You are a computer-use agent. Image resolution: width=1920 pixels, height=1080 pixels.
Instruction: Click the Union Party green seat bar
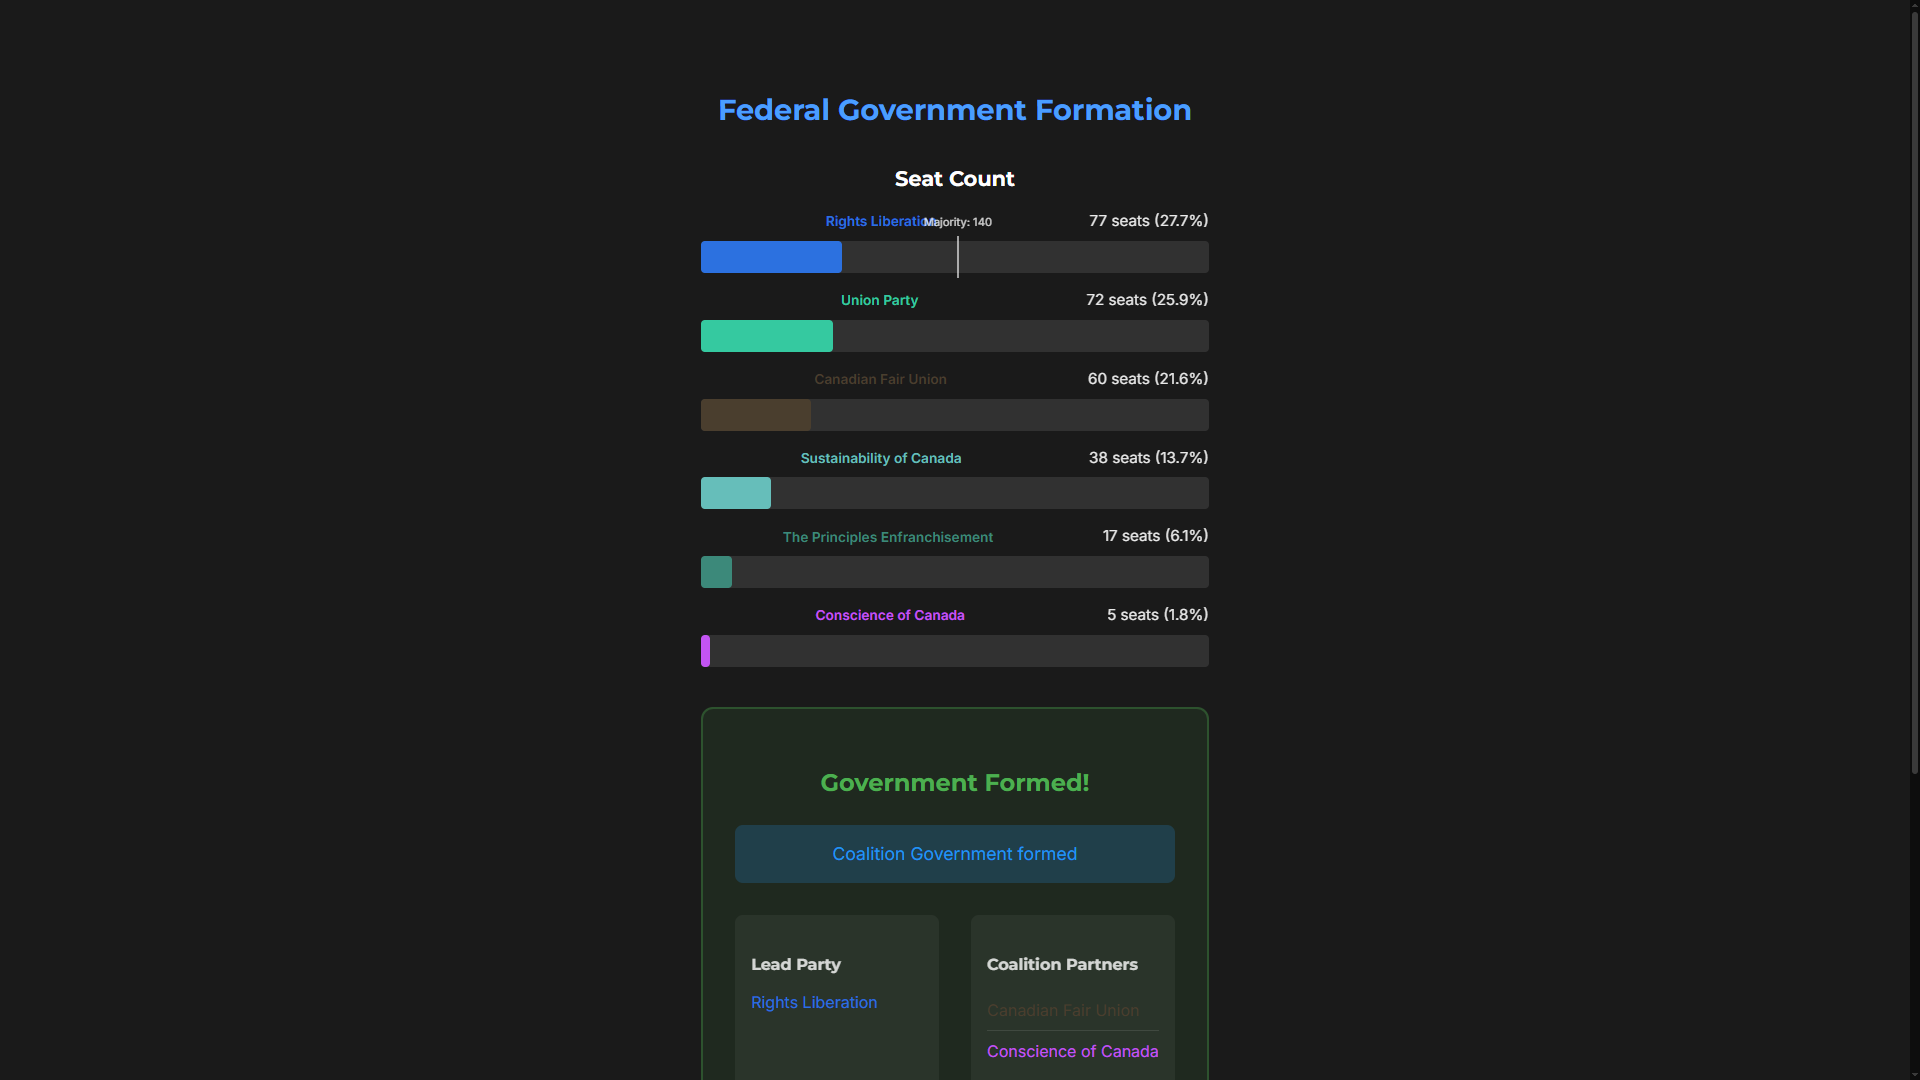pos(766,336)
